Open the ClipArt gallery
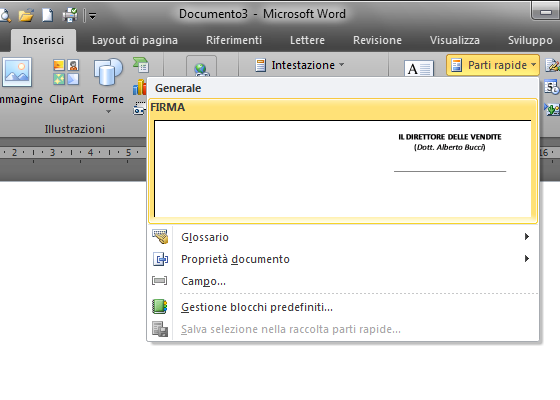The width and height of the screenshot is (560, 400). pos(66,81)
